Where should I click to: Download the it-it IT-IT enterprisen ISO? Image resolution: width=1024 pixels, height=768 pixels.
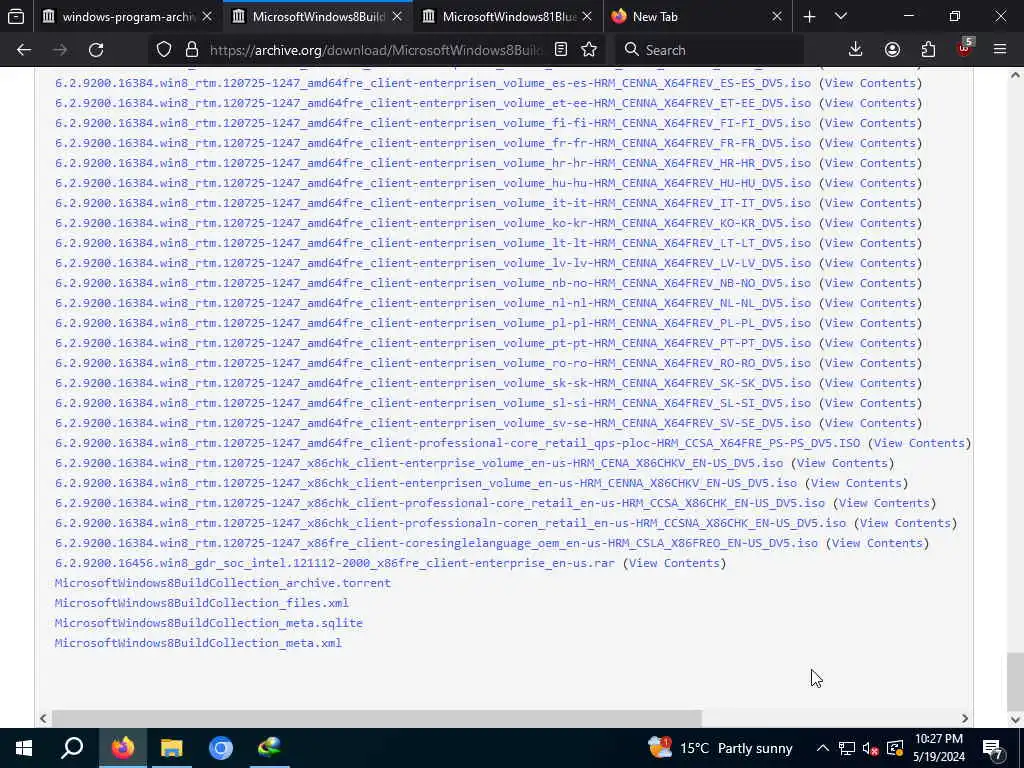[432, 203]
